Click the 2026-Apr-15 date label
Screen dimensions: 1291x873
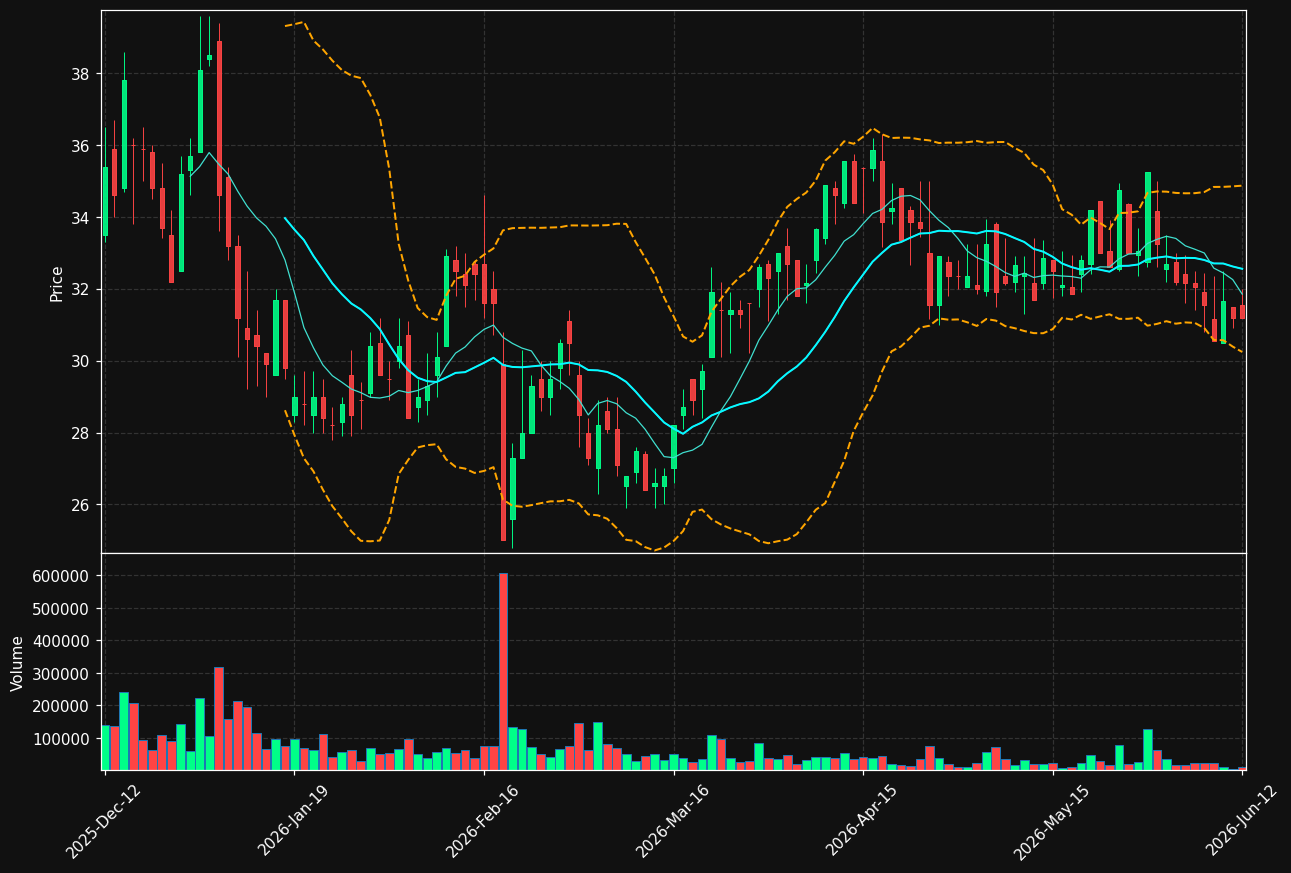click(861, 822)
